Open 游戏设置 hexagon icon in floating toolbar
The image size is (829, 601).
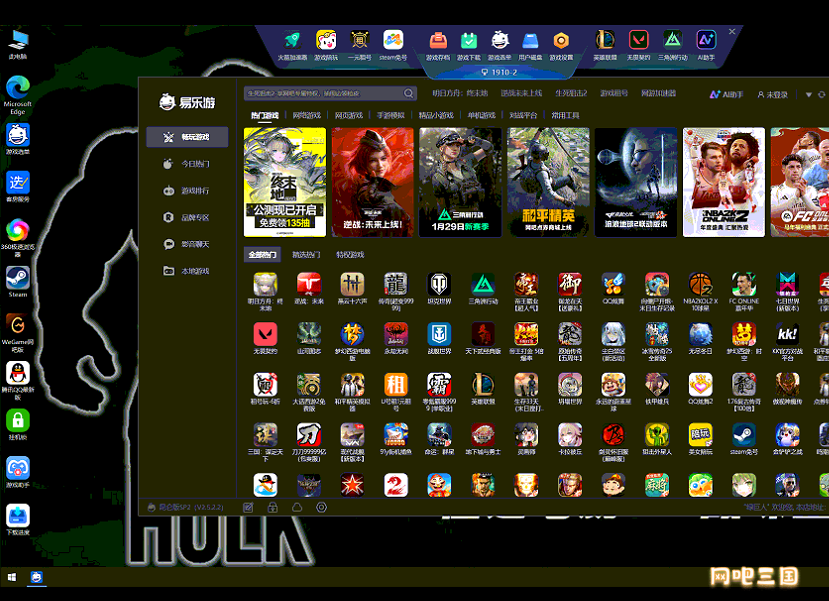click(561, 41)
